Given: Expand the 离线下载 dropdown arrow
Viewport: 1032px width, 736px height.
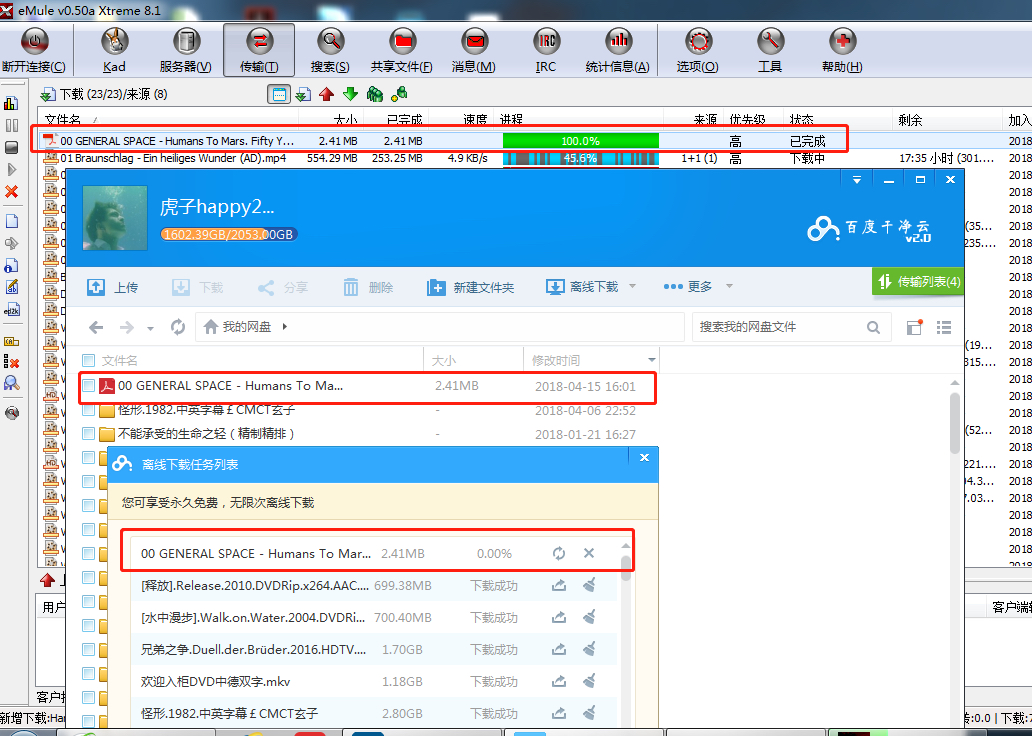Looking at the screenshot, I should 632,286.
